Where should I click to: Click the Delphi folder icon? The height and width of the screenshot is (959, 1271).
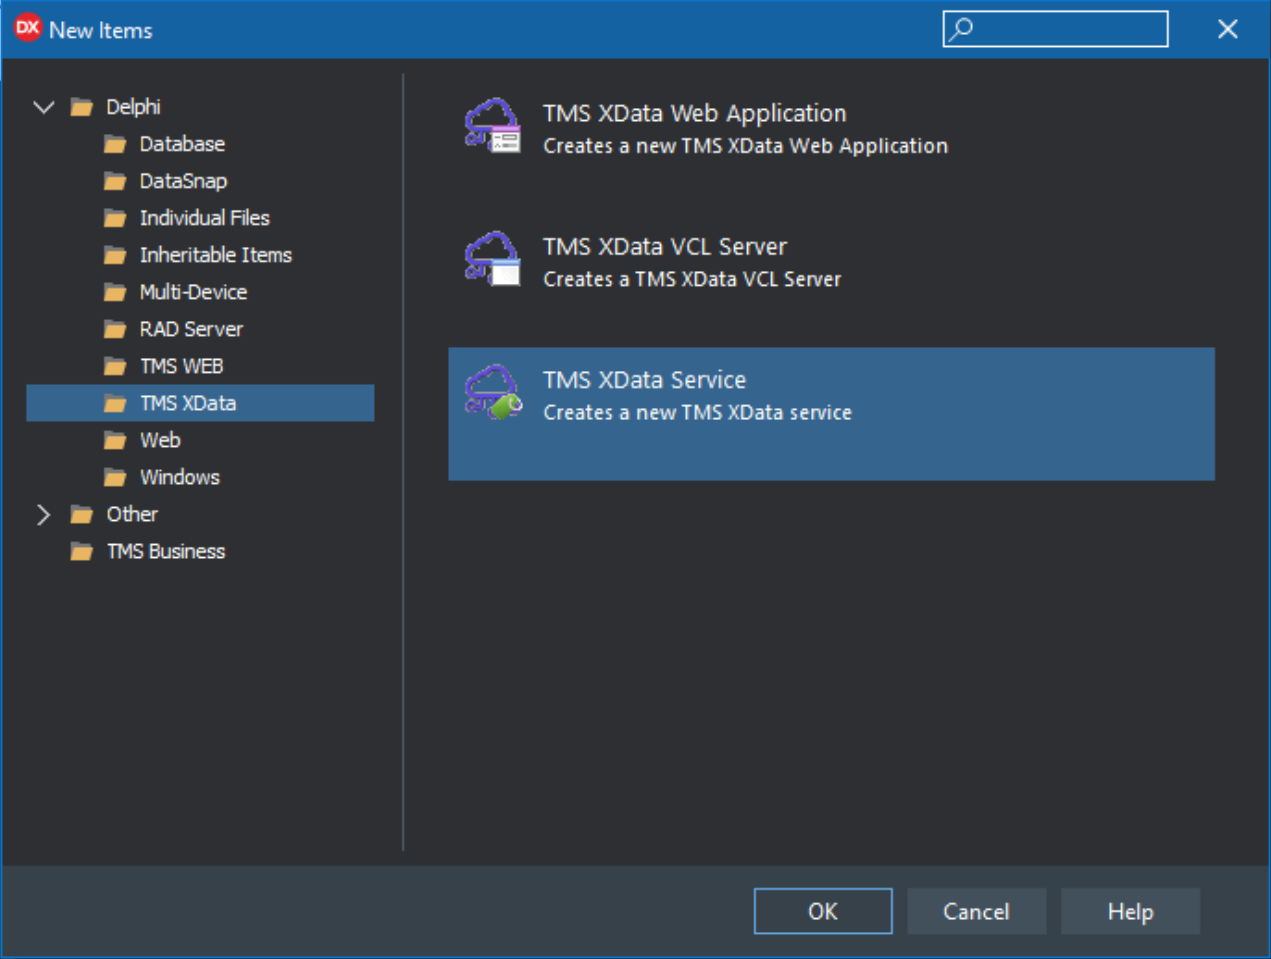[82, 107]
